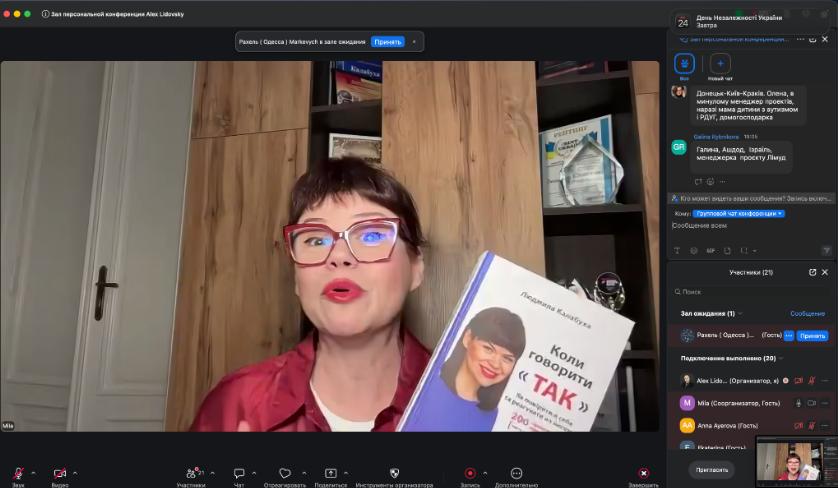Viewport: 838px width, 488px height.
Task: Open the Групповой чат конференции recipient dropdown
Action: (739, 213)
